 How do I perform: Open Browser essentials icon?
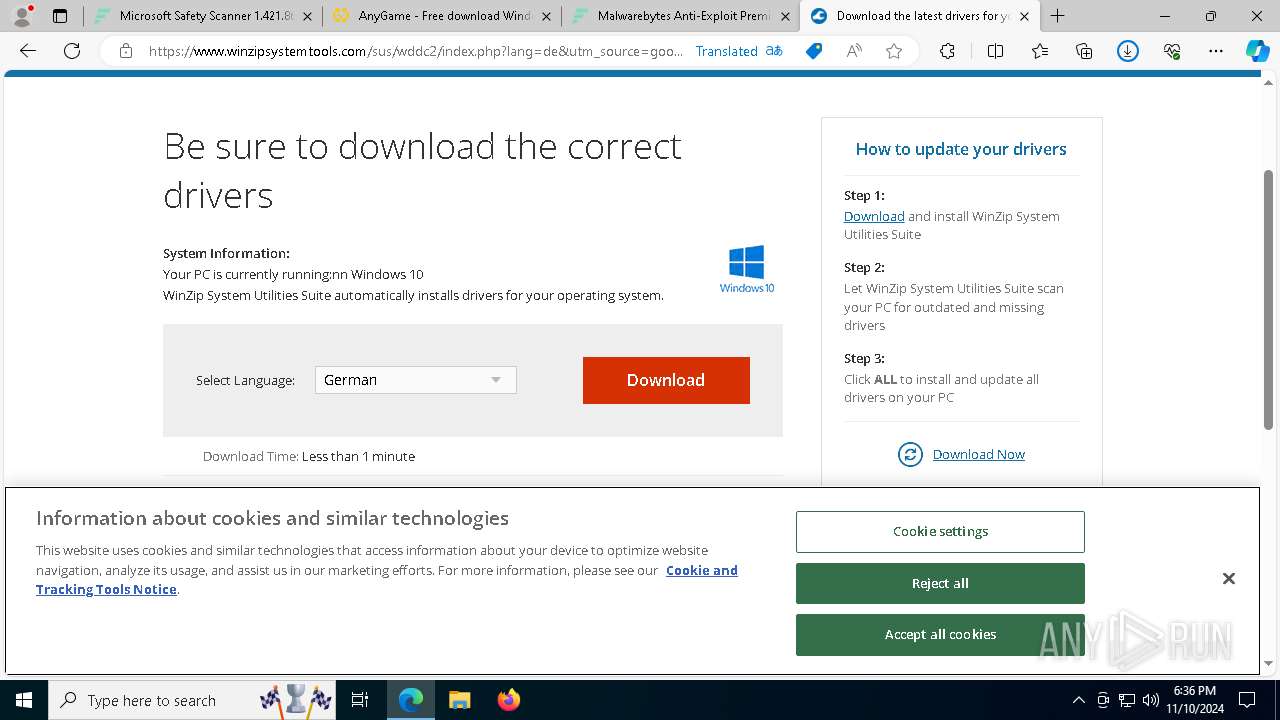coord(1172,51)
